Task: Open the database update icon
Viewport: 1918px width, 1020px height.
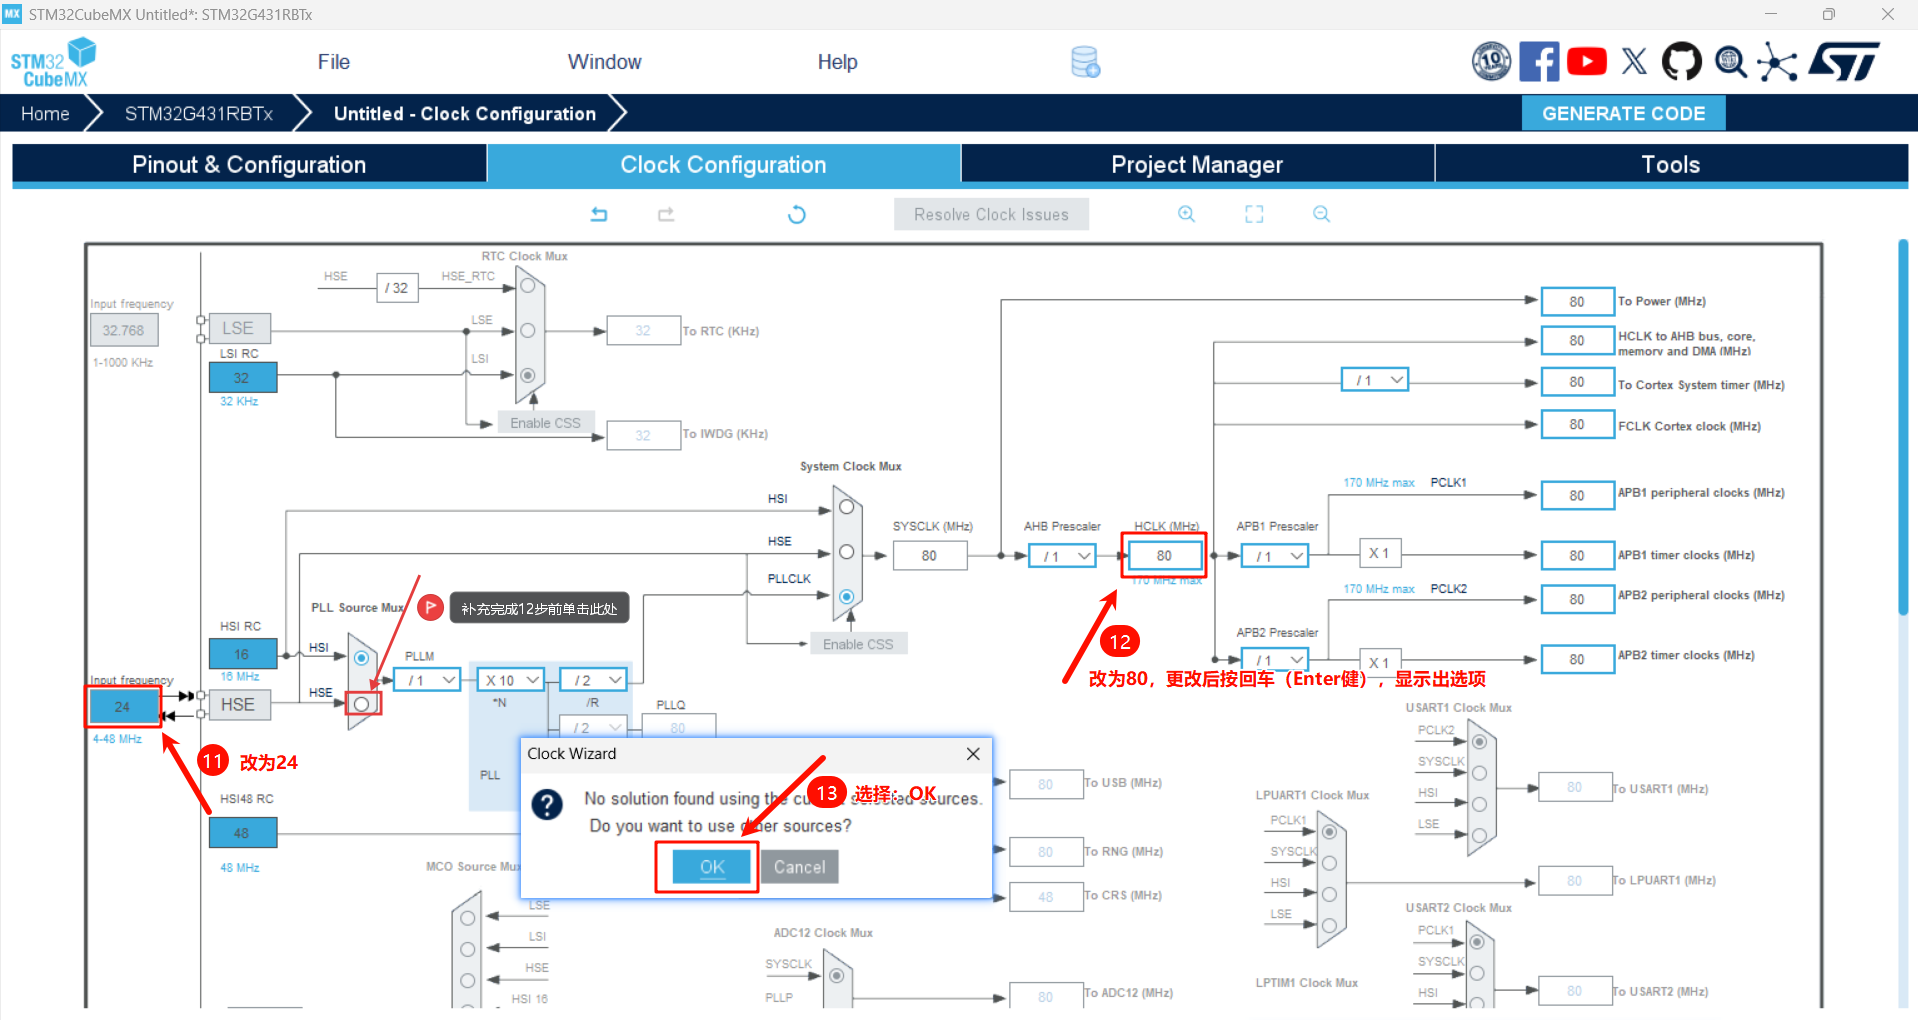Action: (1085, 62)
